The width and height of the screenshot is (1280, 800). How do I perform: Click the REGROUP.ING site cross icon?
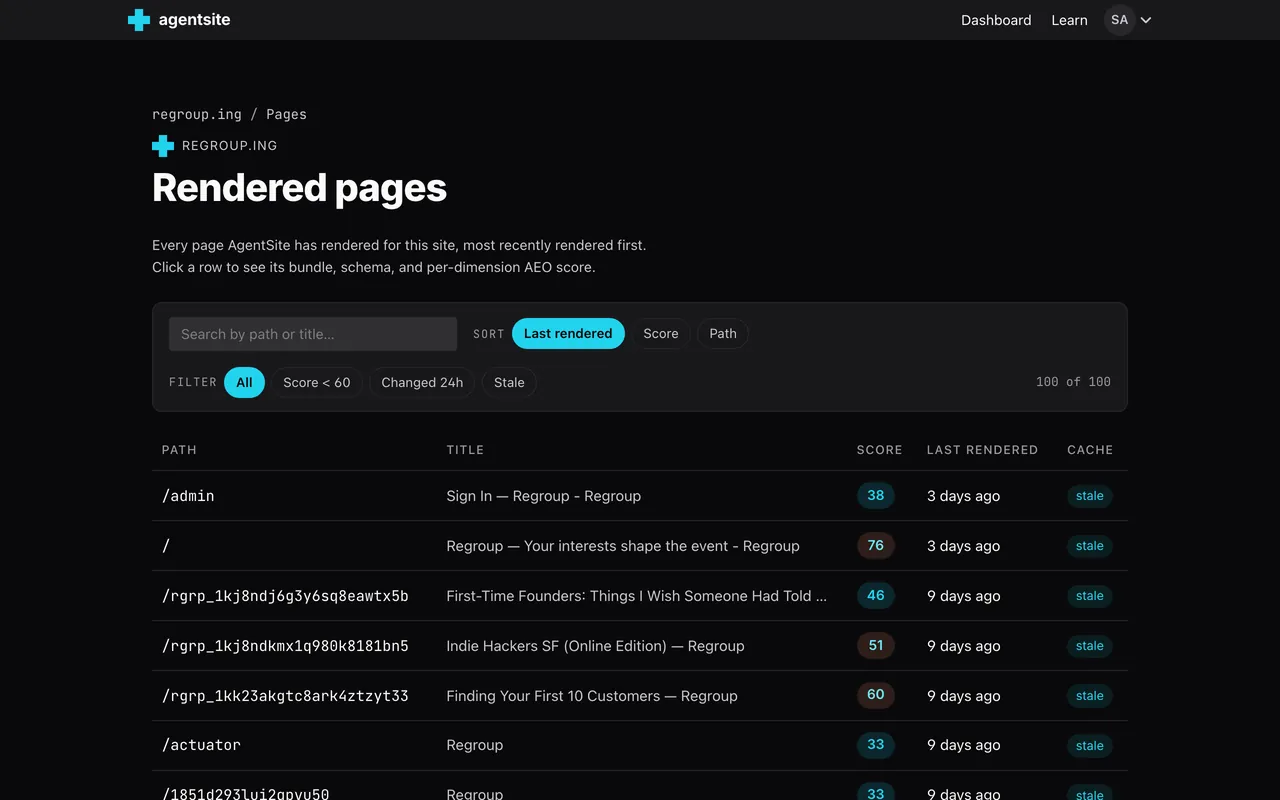163,146
